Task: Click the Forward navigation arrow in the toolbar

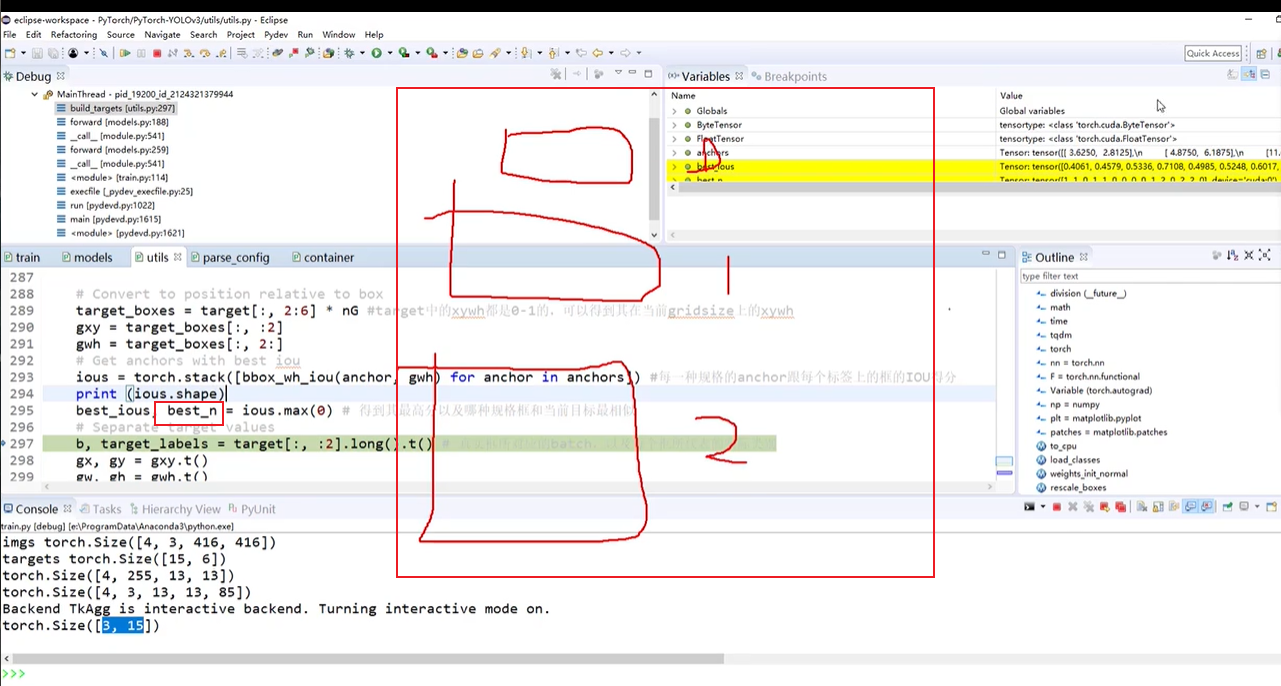Action: coord(625,53)
